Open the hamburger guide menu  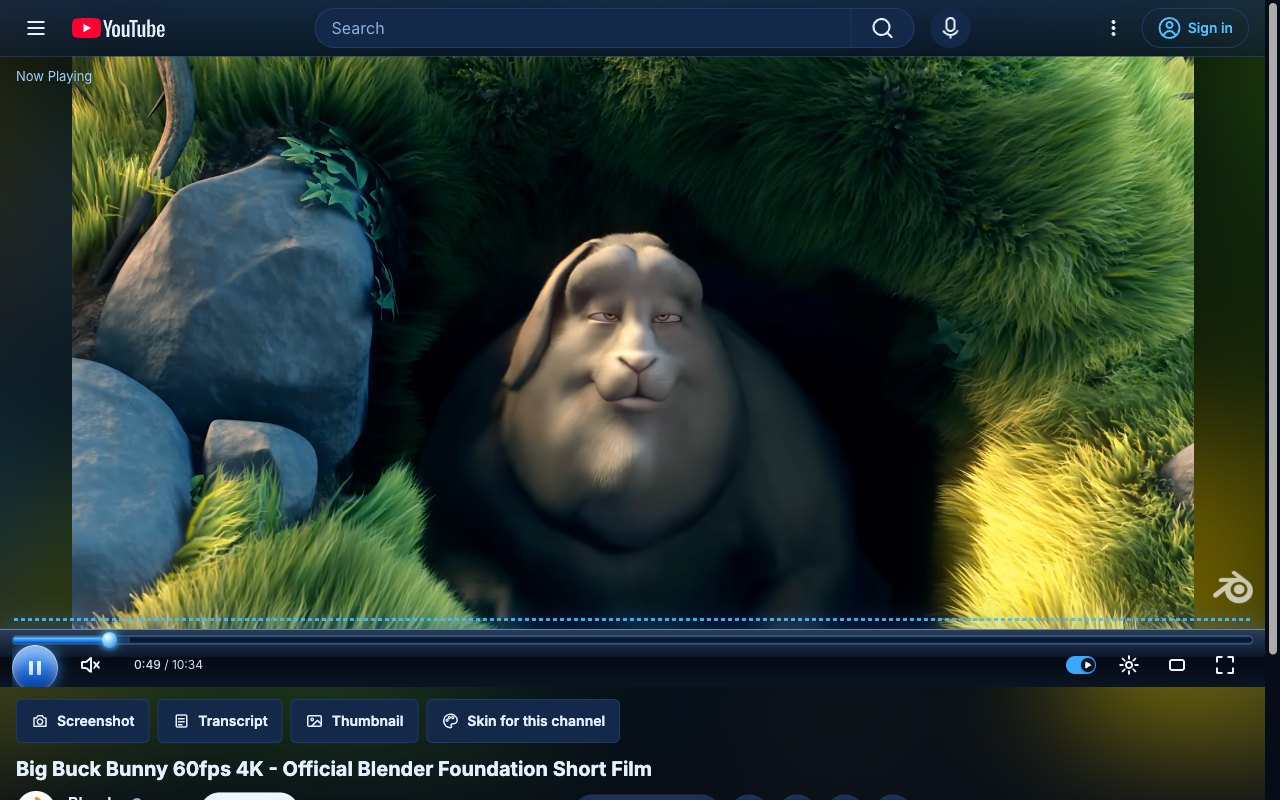click(x=36, y=28)
